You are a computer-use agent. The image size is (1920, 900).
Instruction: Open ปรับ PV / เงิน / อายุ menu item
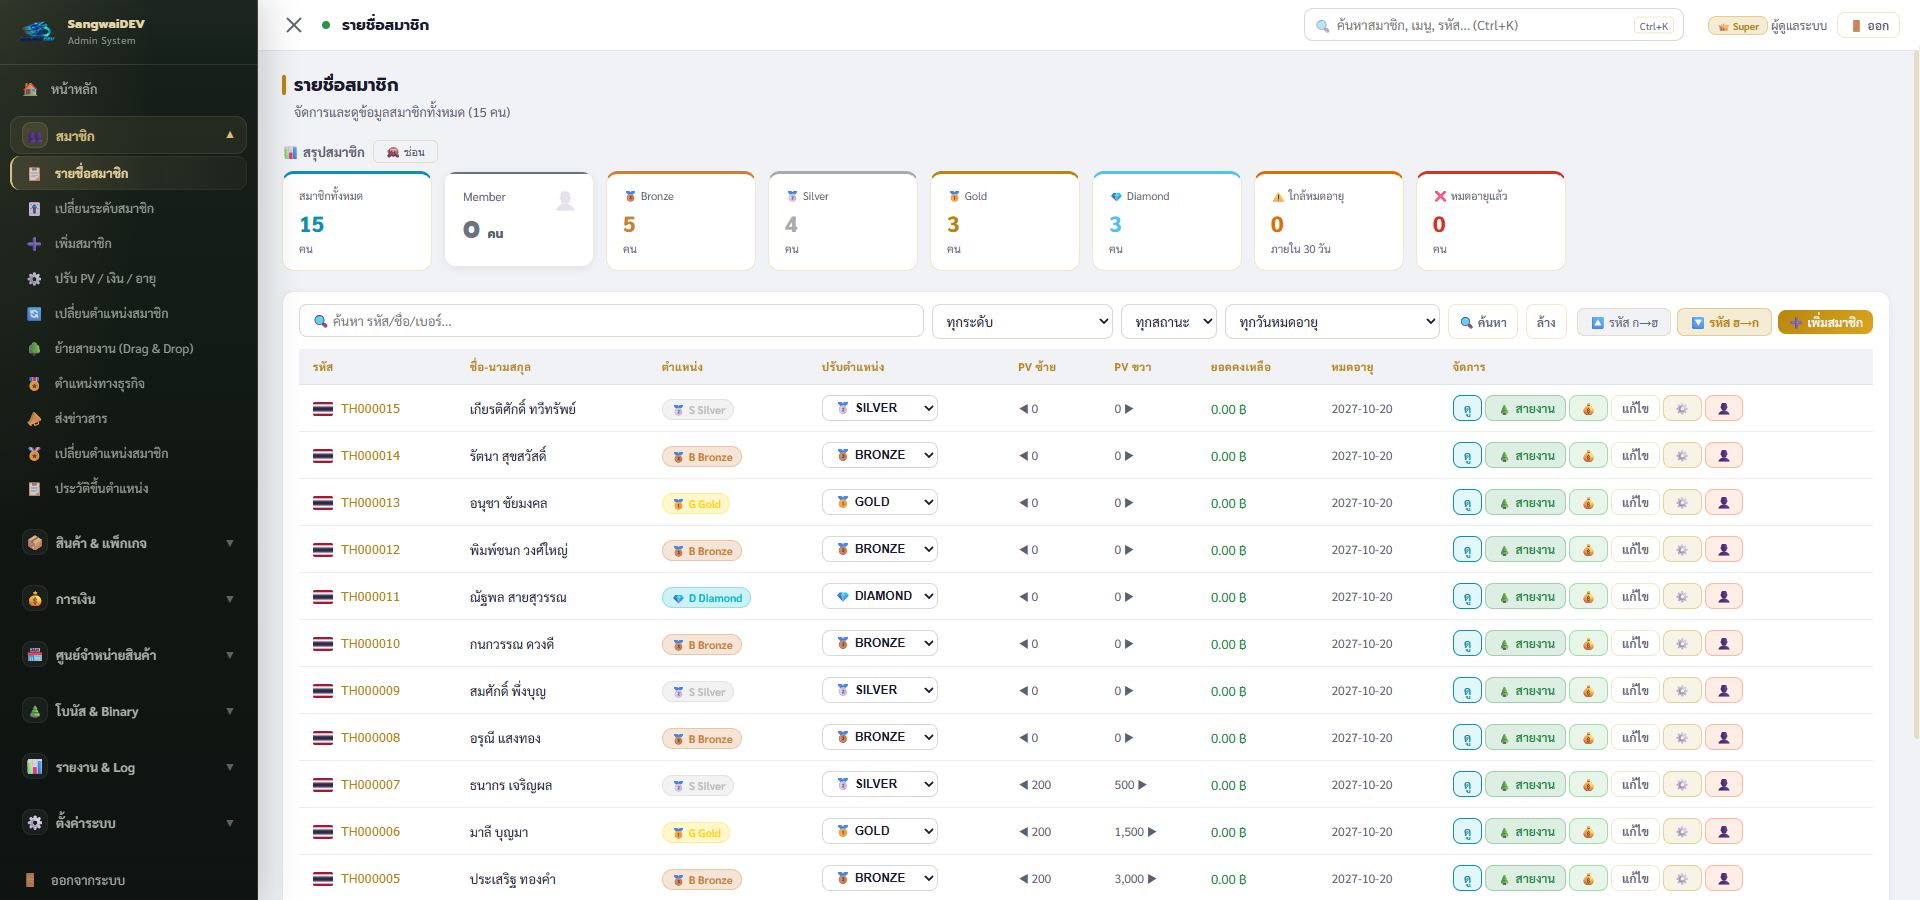(129, 278)
